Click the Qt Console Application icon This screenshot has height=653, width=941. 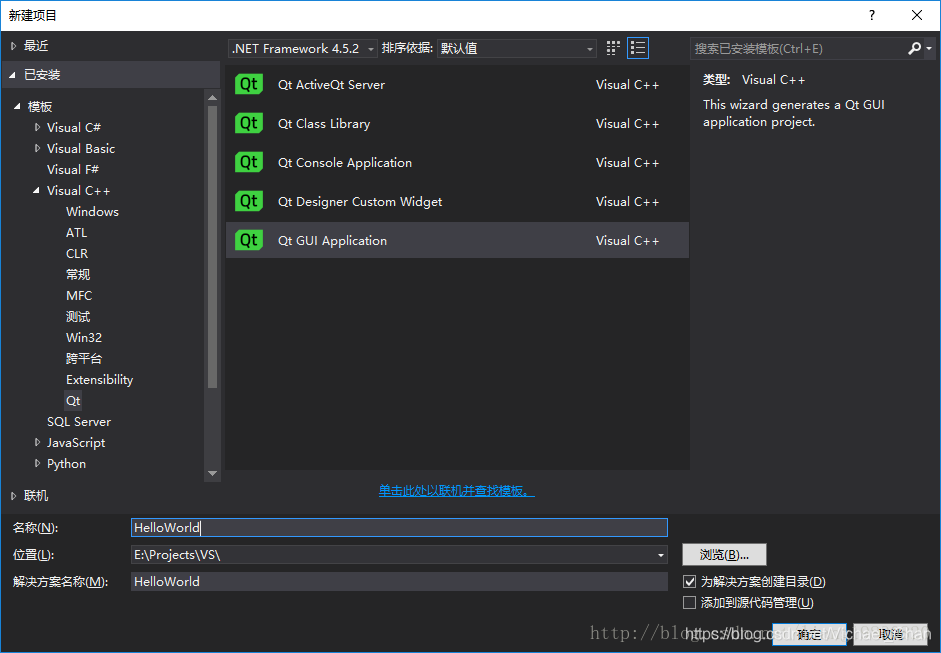click(x=249, y=163)
